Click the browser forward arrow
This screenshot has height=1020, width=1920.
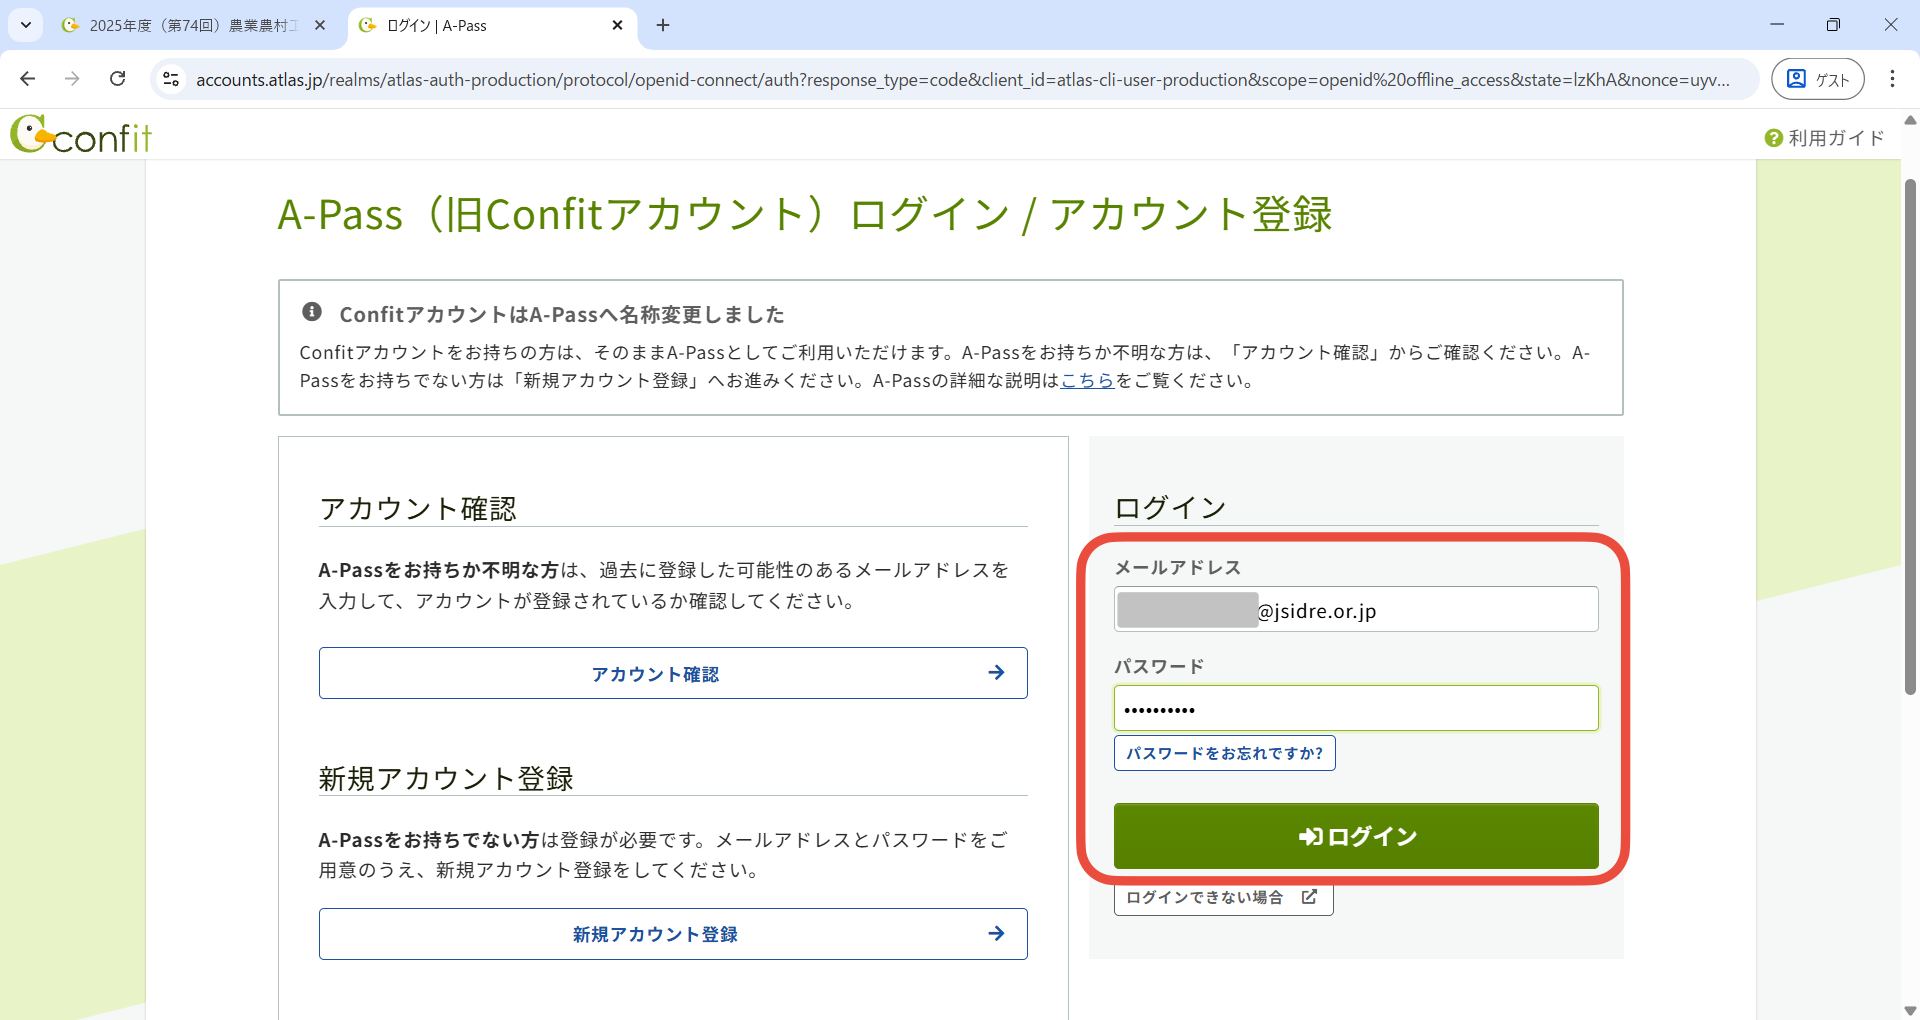pos(72,79)
